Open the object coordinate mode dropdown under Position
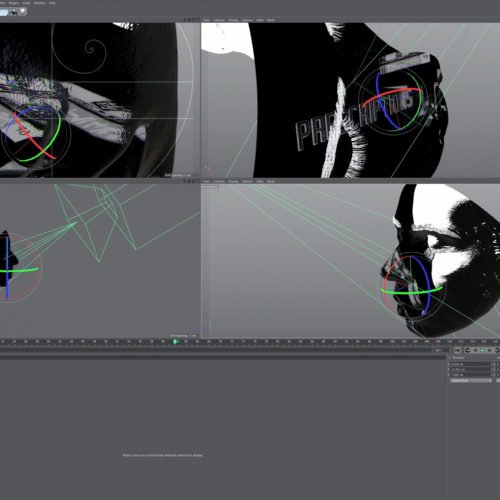The width and height of the screenshot is (500, 500). [x=471, y=380]
